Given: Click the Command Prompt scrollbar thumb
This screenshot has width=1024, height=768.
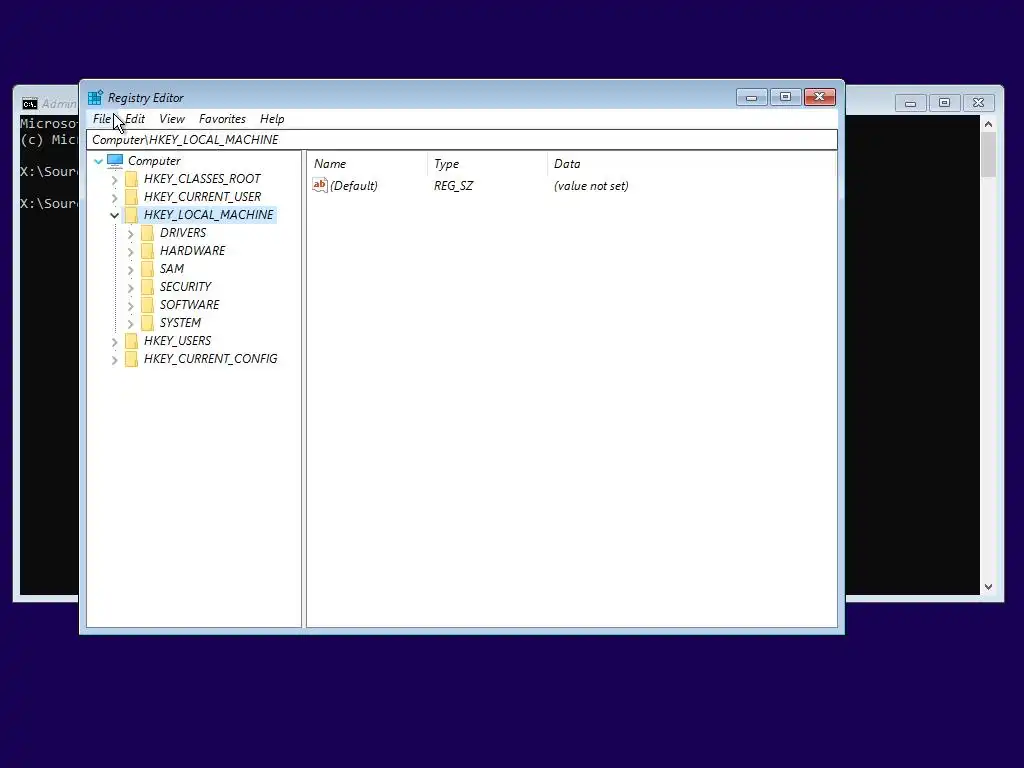Looking at the screenshot, I should [x=988, y=155].
